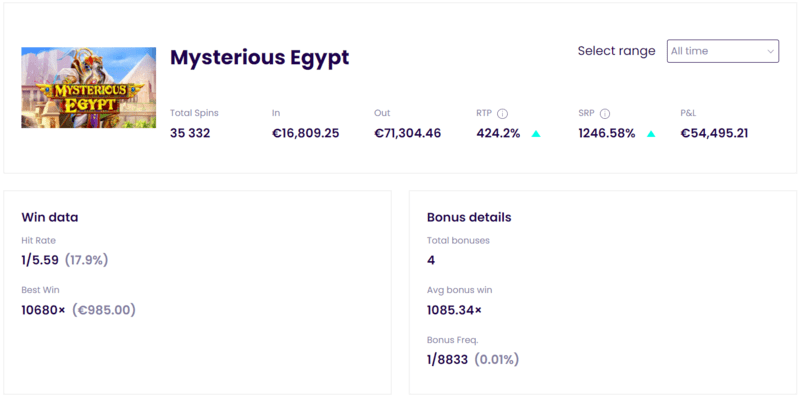Click the Best Win value 10680×
This screenshot has width=800, height=398.
coord(43,310)
